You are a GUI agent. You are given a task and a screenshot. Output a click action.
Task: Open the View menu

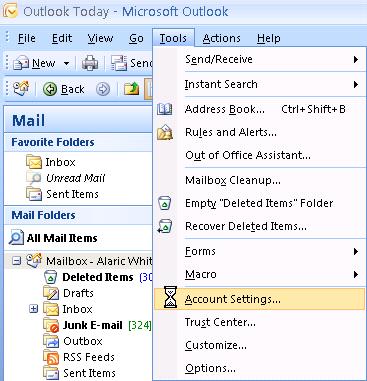point(100,38)
